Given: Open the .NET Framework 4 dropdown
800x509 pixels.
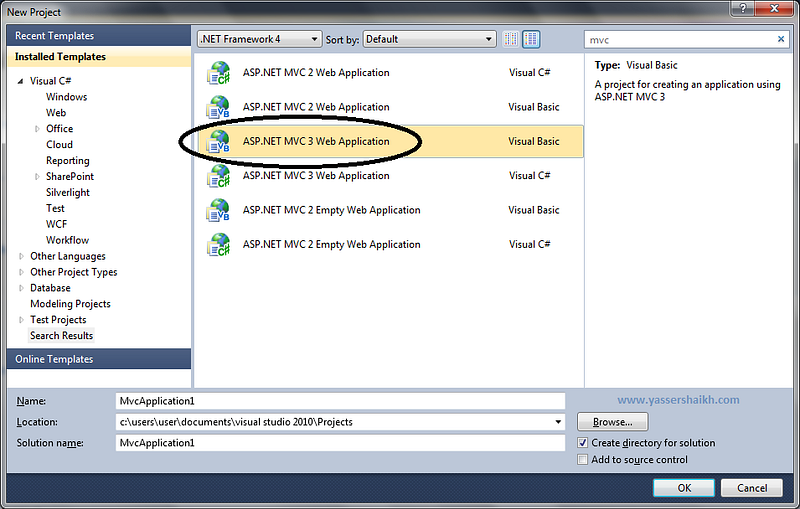Looking at the screenshot, I should coord(259,39).
